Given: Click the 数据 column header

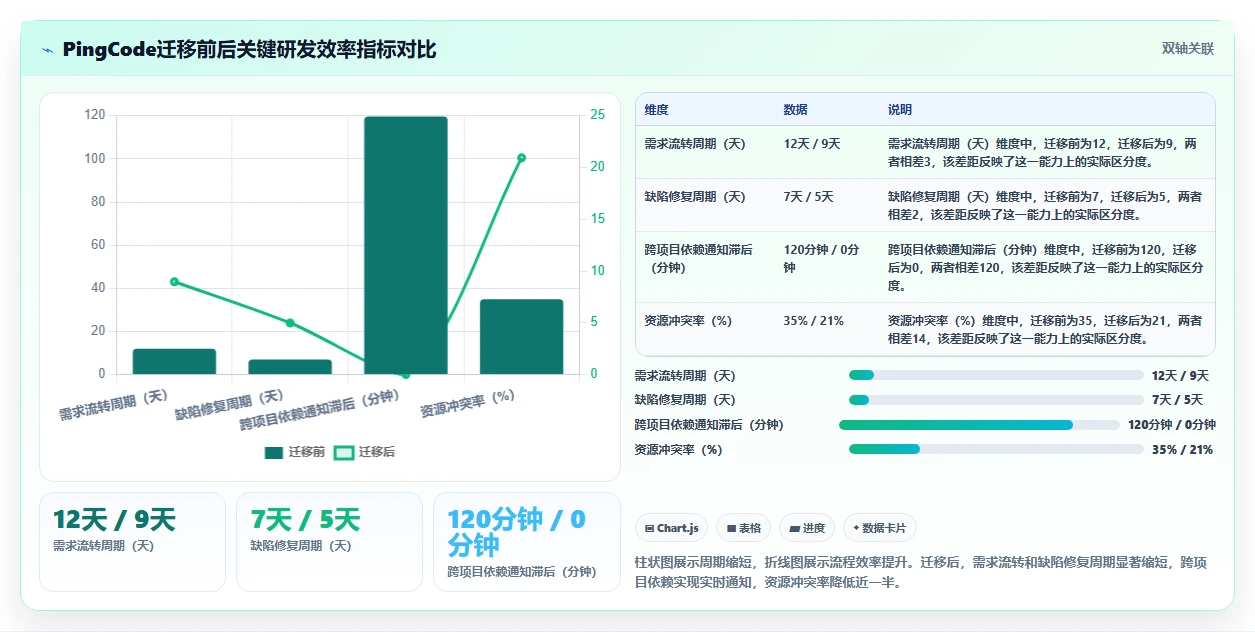Looking at the screenshot, I should 796,109.
